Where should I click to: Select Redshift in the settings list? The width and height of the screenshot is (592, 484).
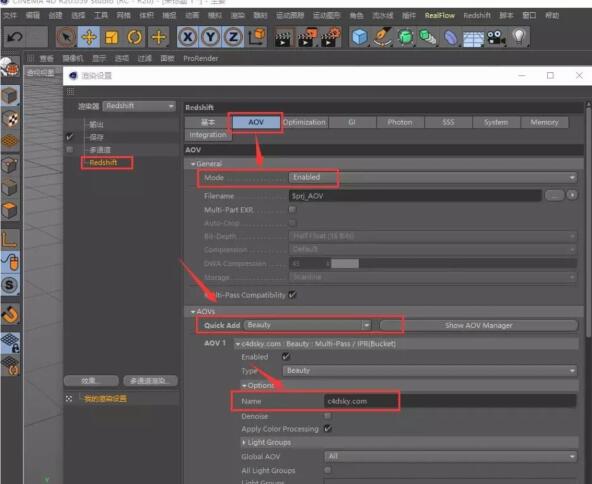[103, 163]
